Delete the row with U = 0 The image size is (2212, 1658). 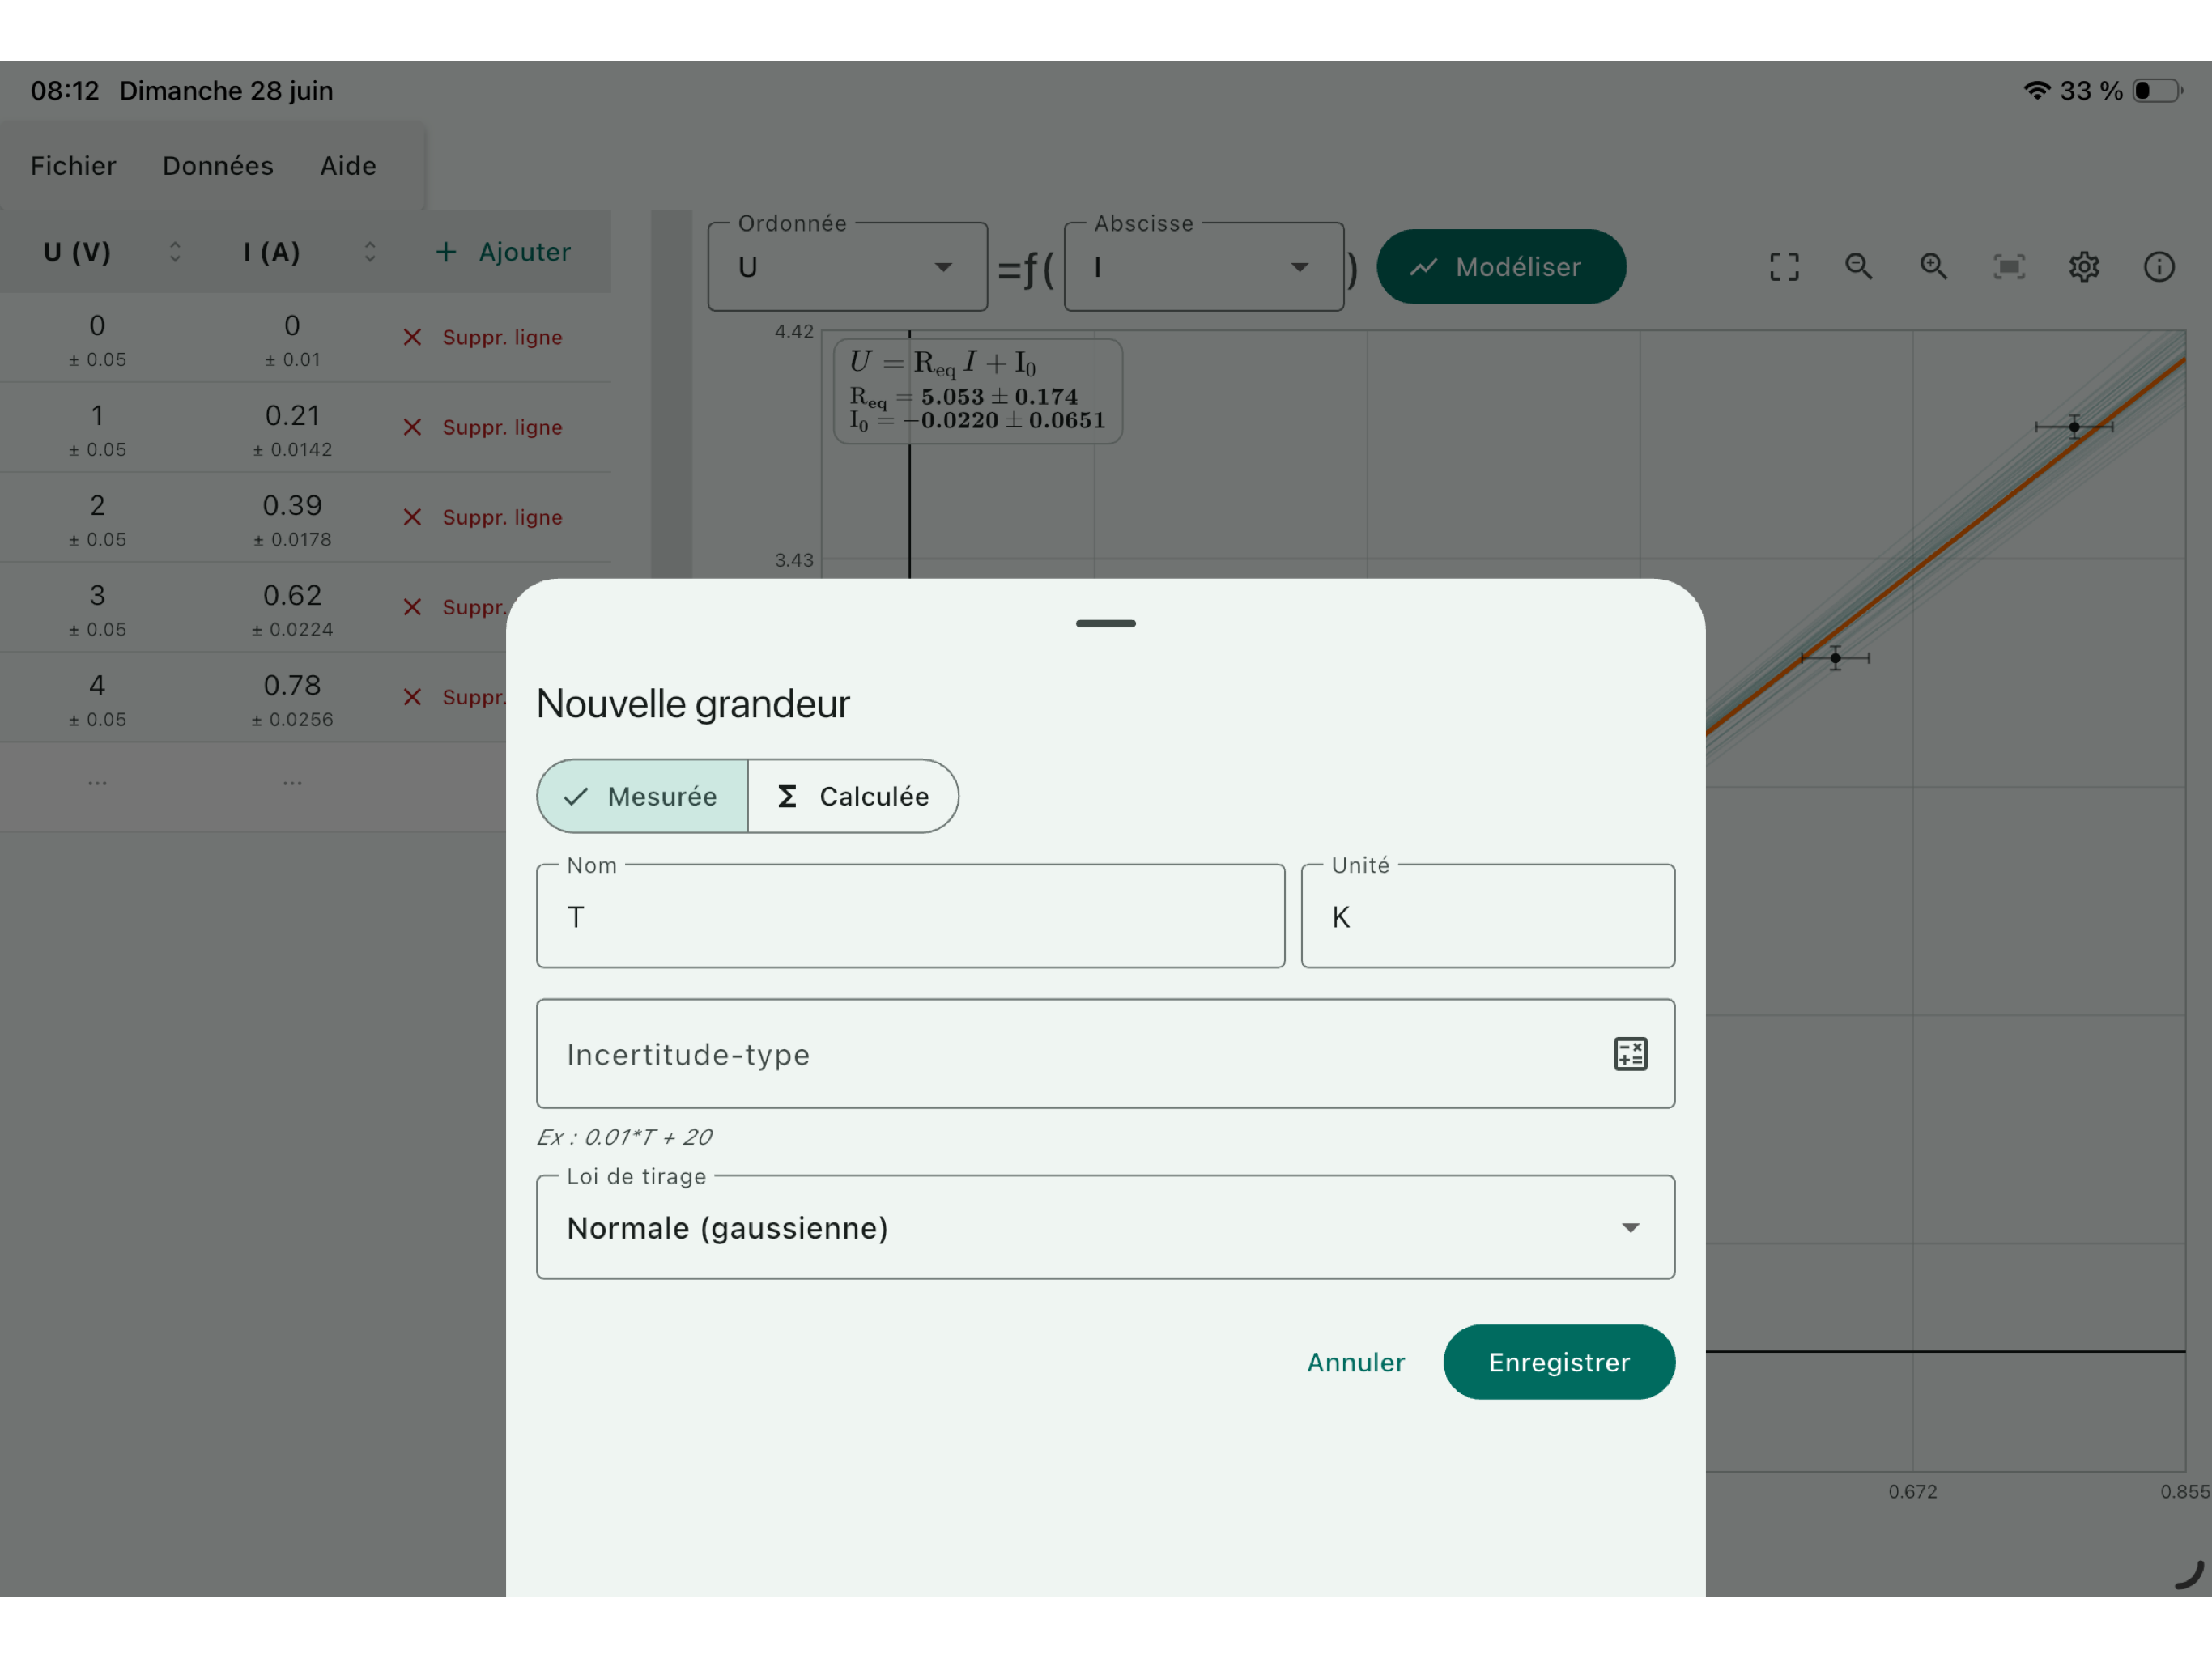click(483, 337)
